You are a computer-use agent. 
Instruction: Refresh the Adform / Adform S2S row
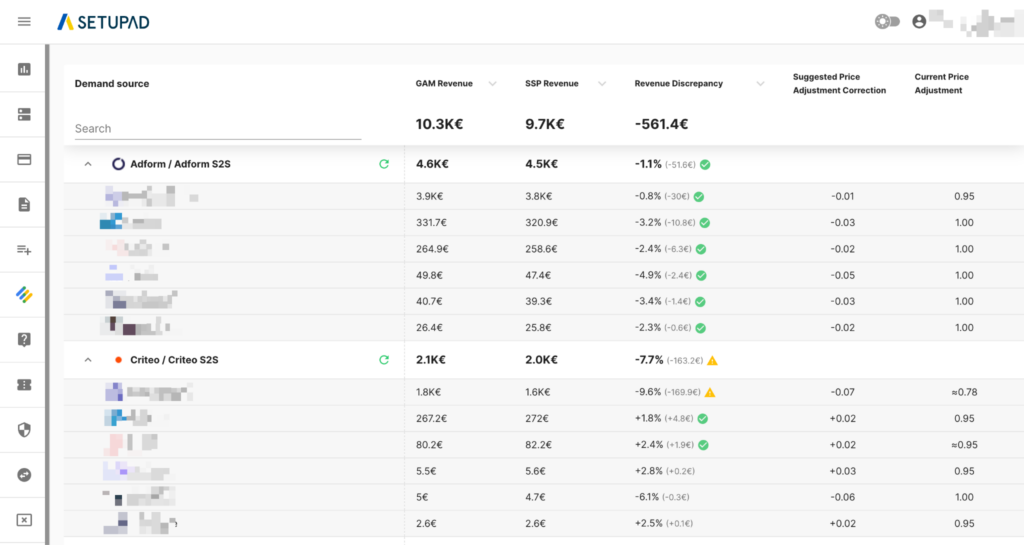(384, 164)
